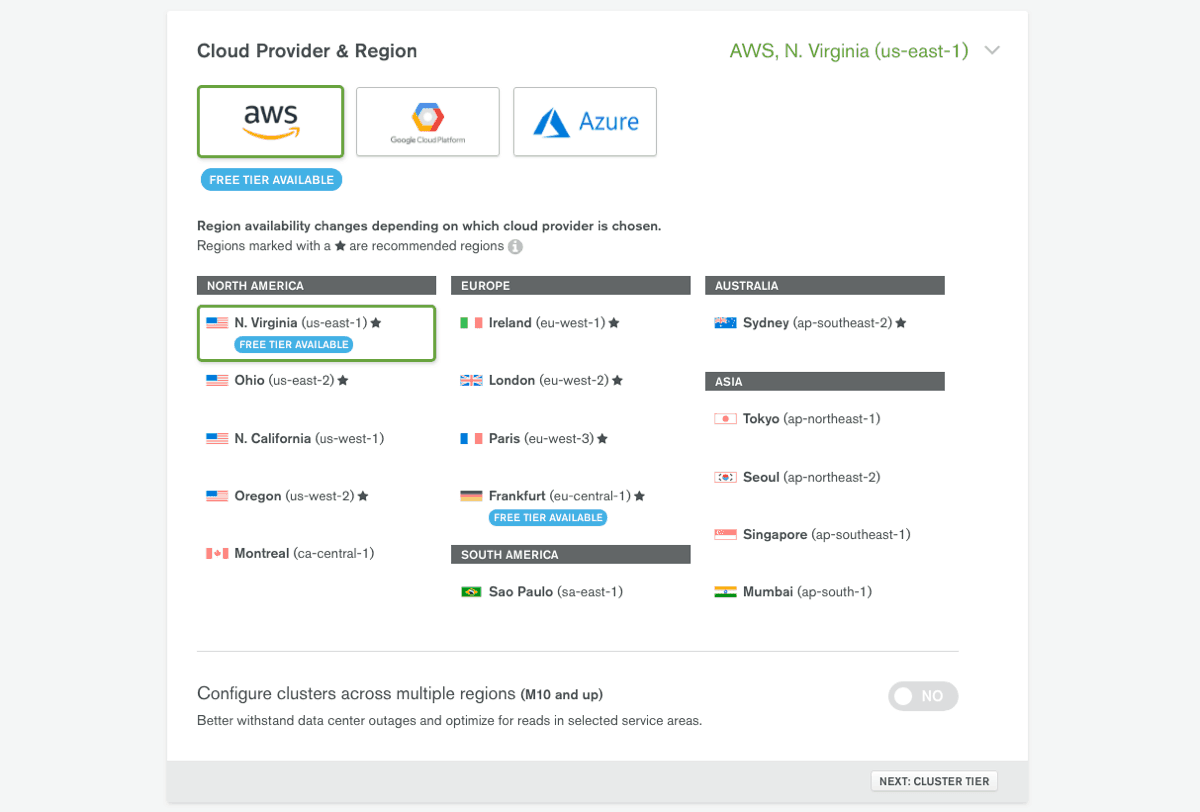This screenshot has height=812, width=1200.
Task: Click the AWS, N. Virginia summary header text
Action: [849, 51]
